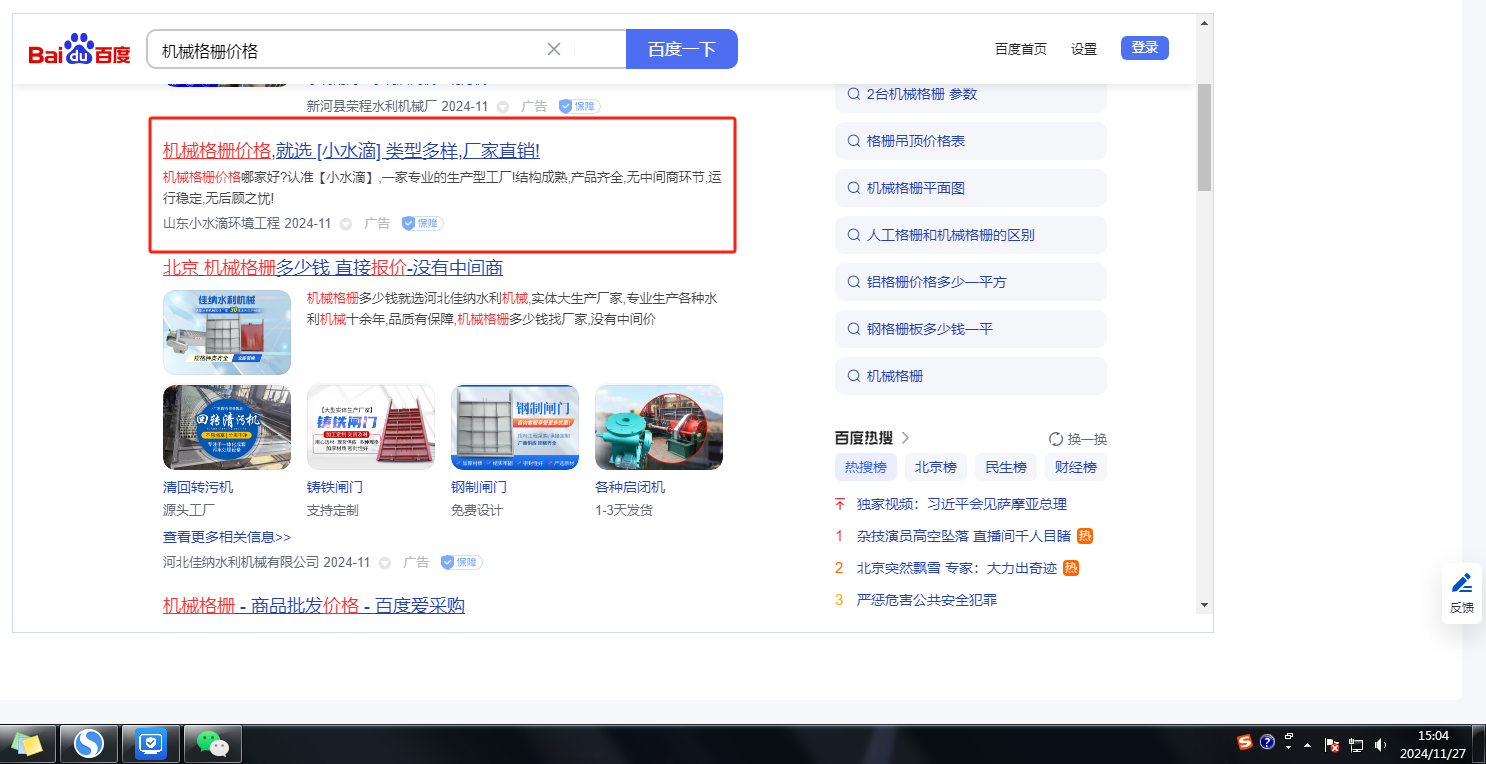1486x764 pixels.
Task: Open the Sogou browser taskbar icon
Action: (x=89, y=744)
